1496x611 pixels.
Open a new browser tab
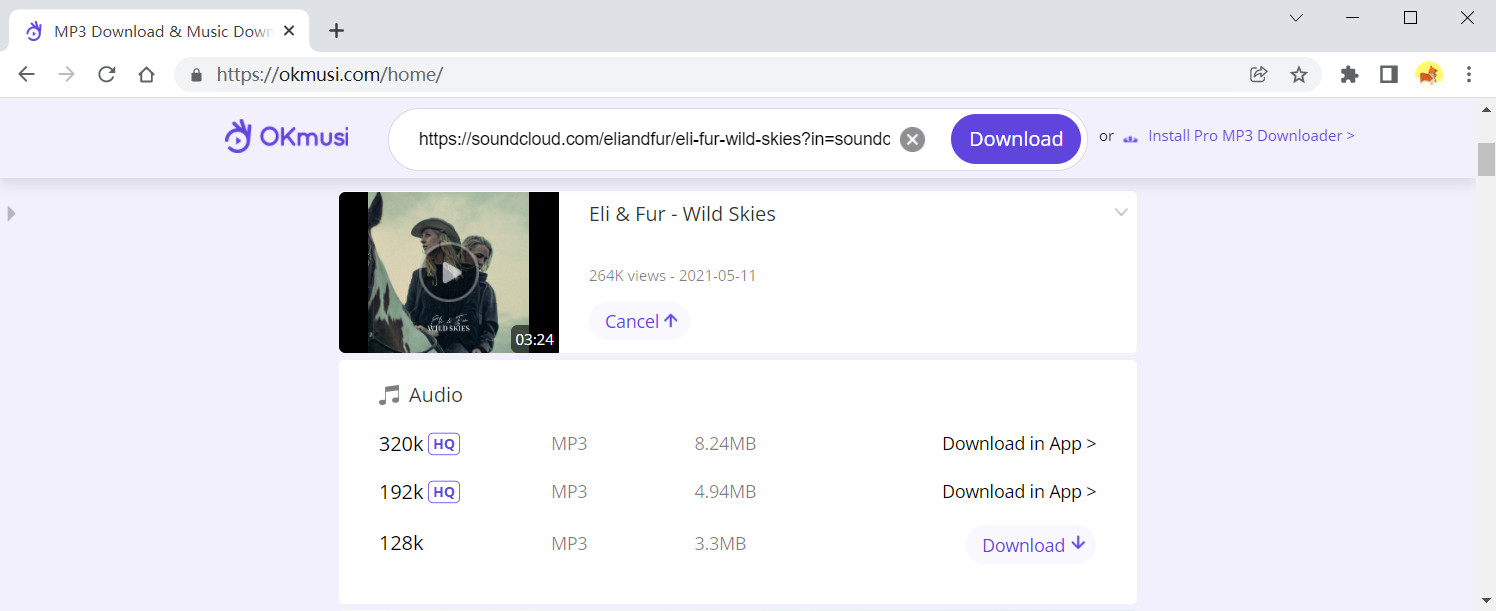coord(337,30)
